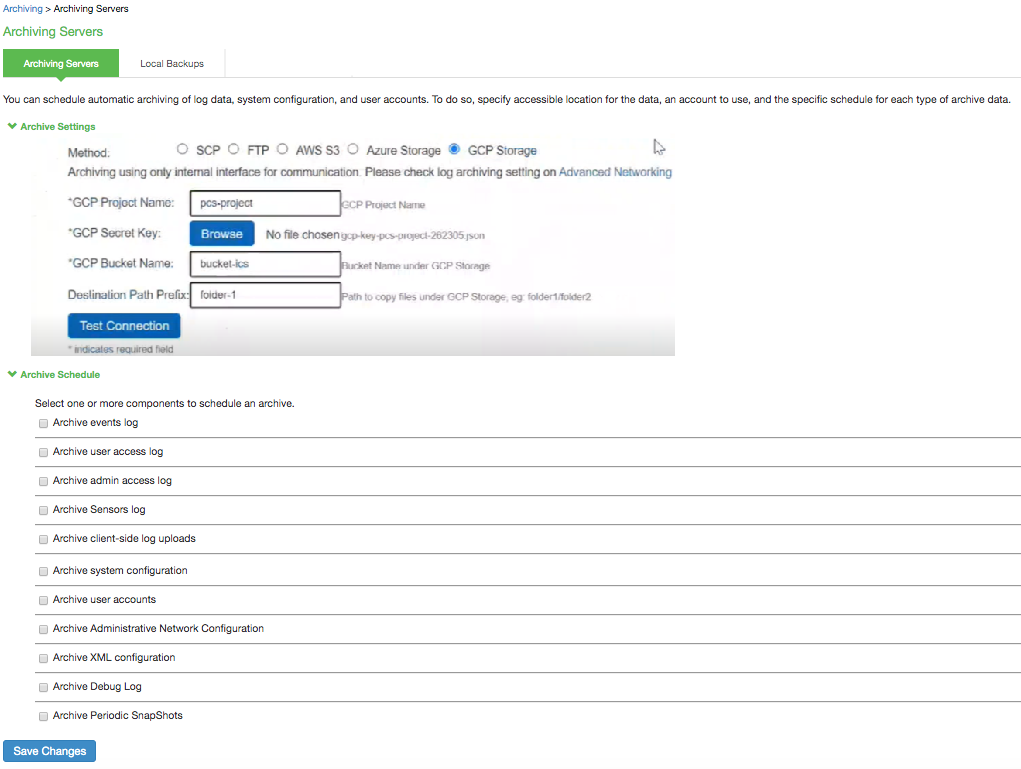Tick Archive client-side log uploads

pos(44,539)
